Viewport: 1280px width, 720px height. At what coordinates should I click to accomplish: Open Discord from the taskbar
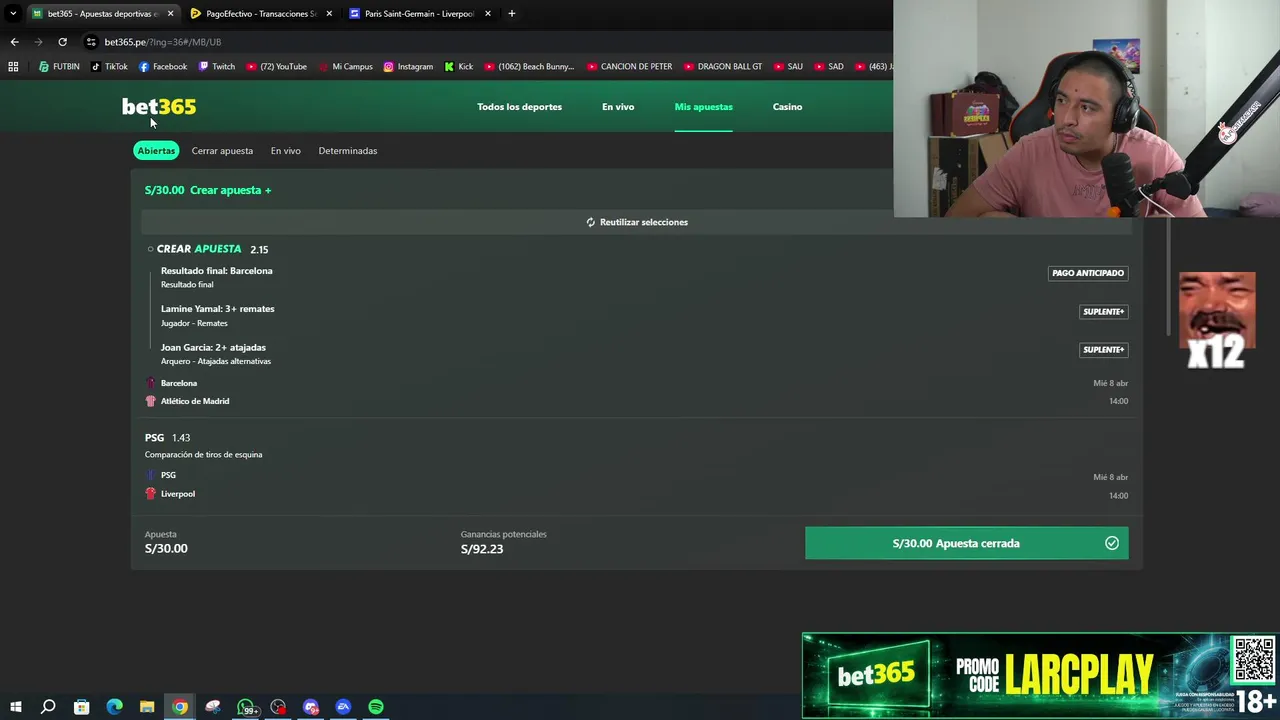click(x=311, y=707)
